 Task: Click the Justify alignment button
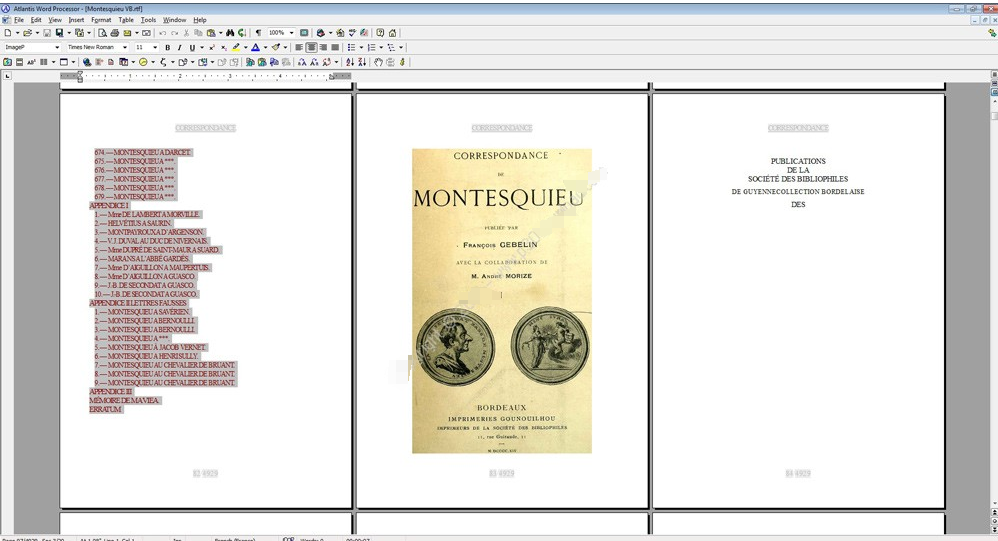point(335,47)
